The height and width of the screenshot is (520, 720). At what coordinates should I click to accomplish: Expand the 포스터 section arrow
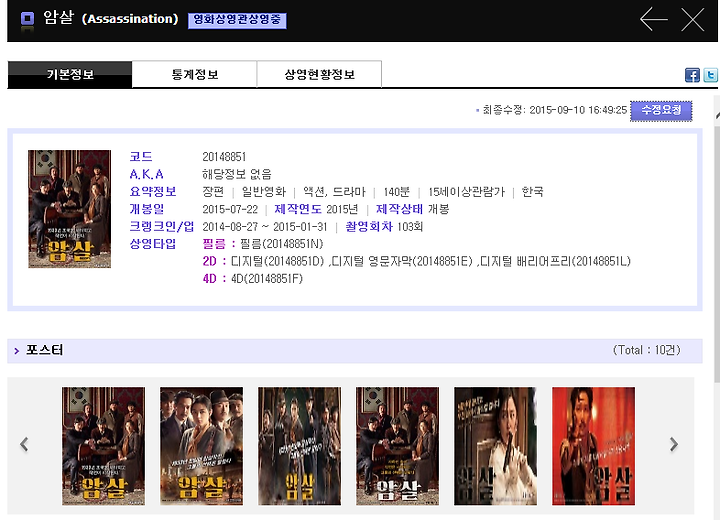click(17, 351)
